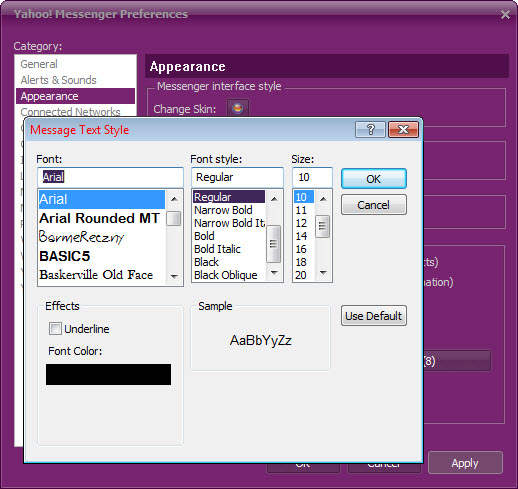Select Narrow Bold font style
The width and height of the screenshot is (518, 489).
[x=229, y=210]
